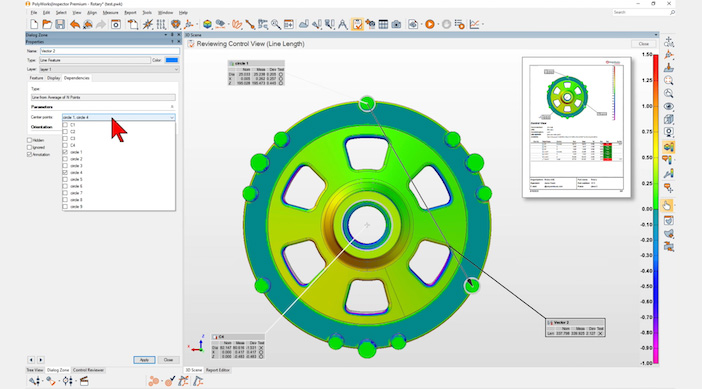Click the color map cube icon
Viewport: 702px width, 389px height.
[207, 24]
